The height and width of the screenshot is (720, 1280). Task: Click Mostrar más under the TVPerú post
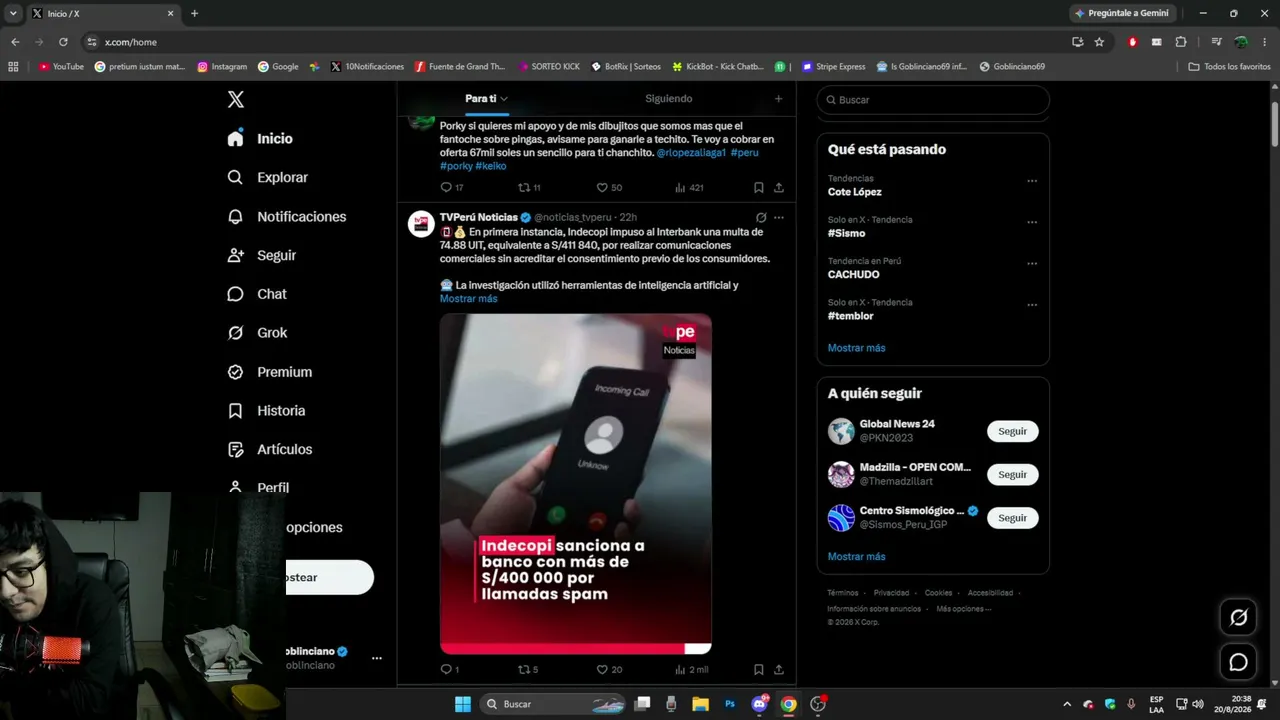point(468,299)
